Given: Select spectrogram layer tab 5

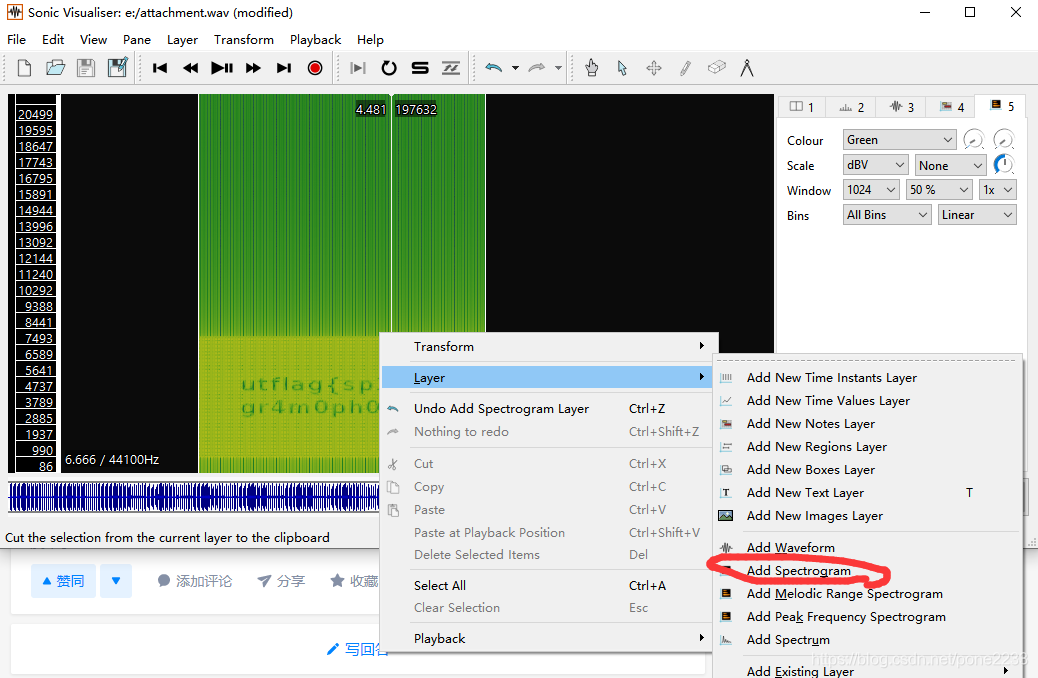Looking at the screenshot, I should [1002, 106].
